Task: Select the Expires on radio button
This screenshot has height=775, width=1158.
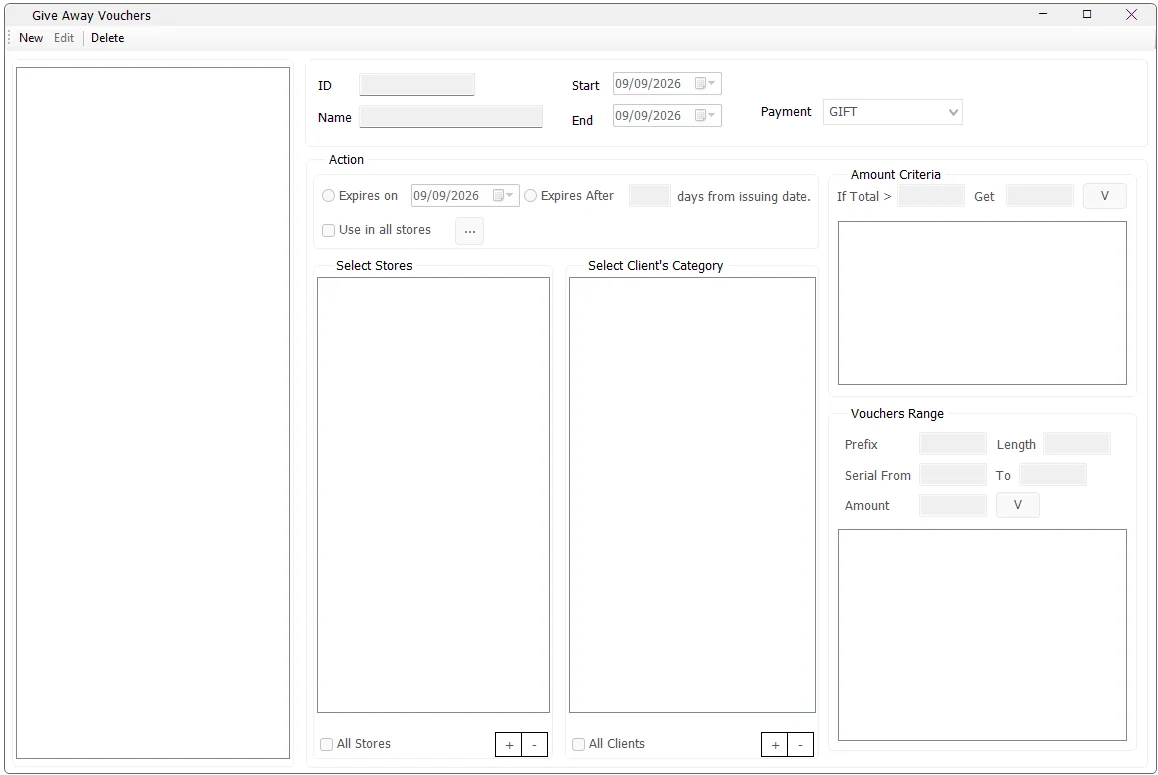Action: (x=329, y=196)
